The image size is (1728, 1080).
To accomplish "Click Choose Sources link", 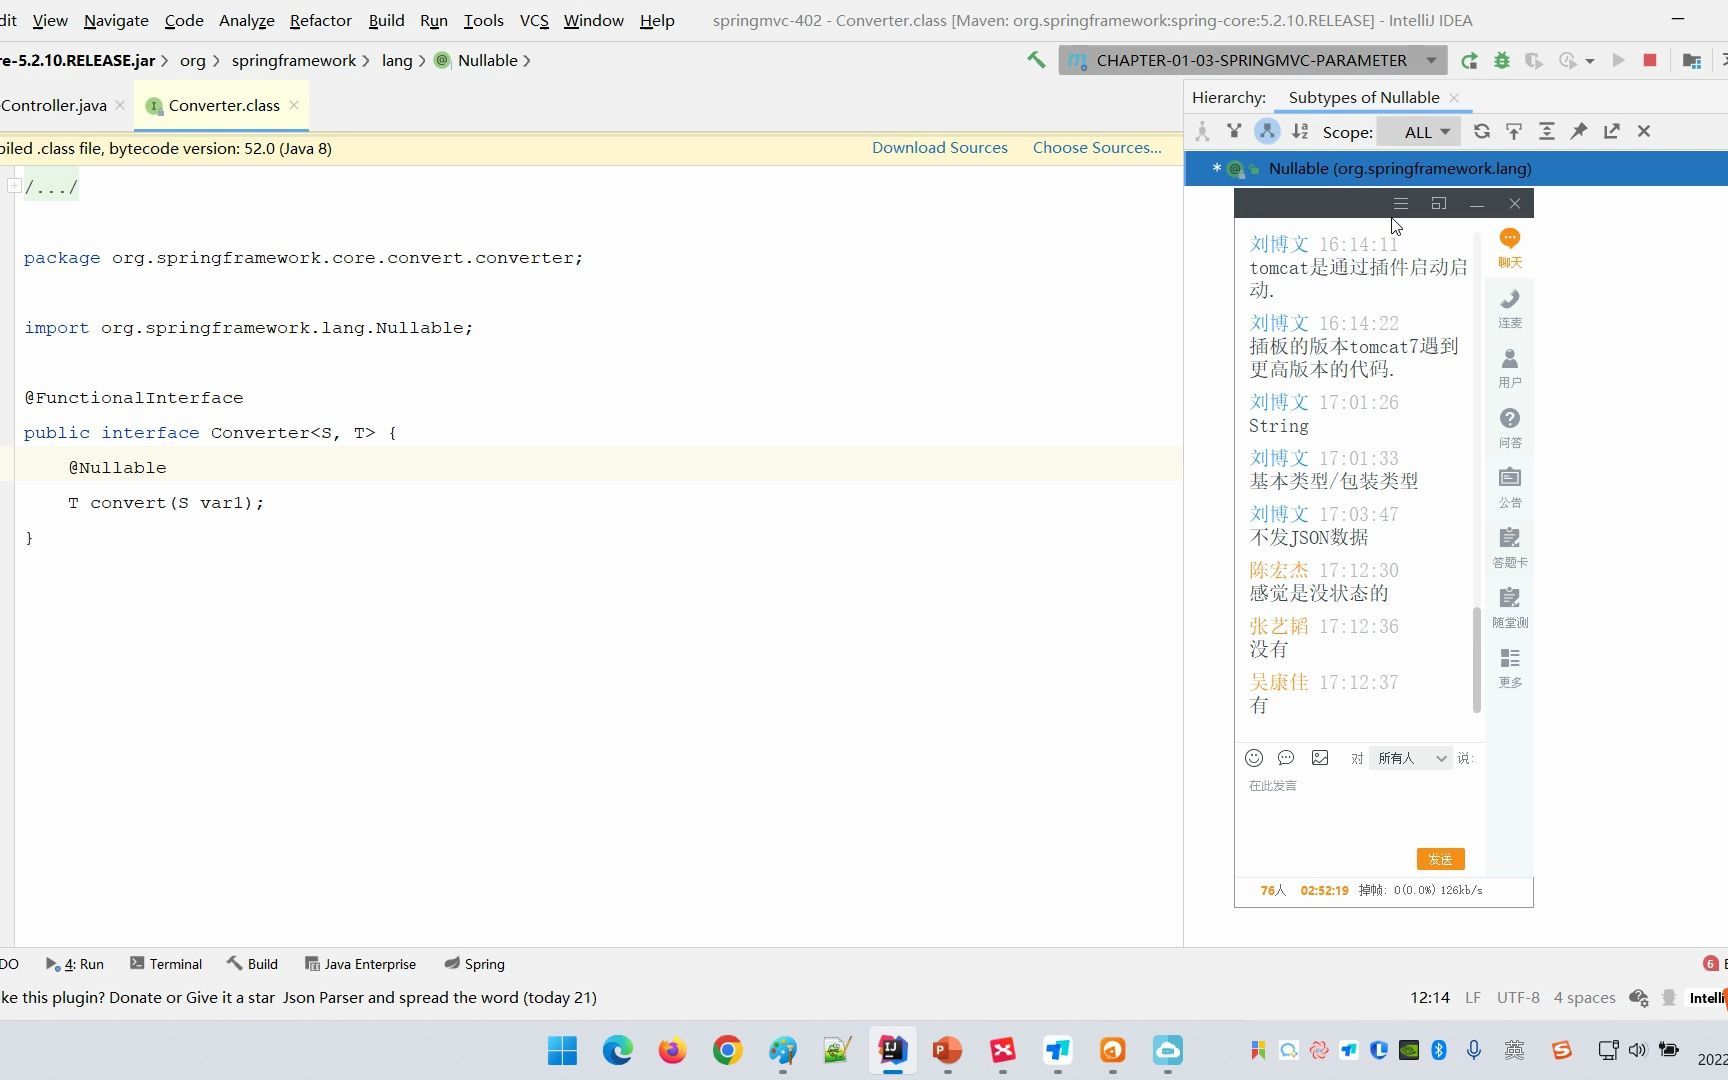I will point(1097,147).
